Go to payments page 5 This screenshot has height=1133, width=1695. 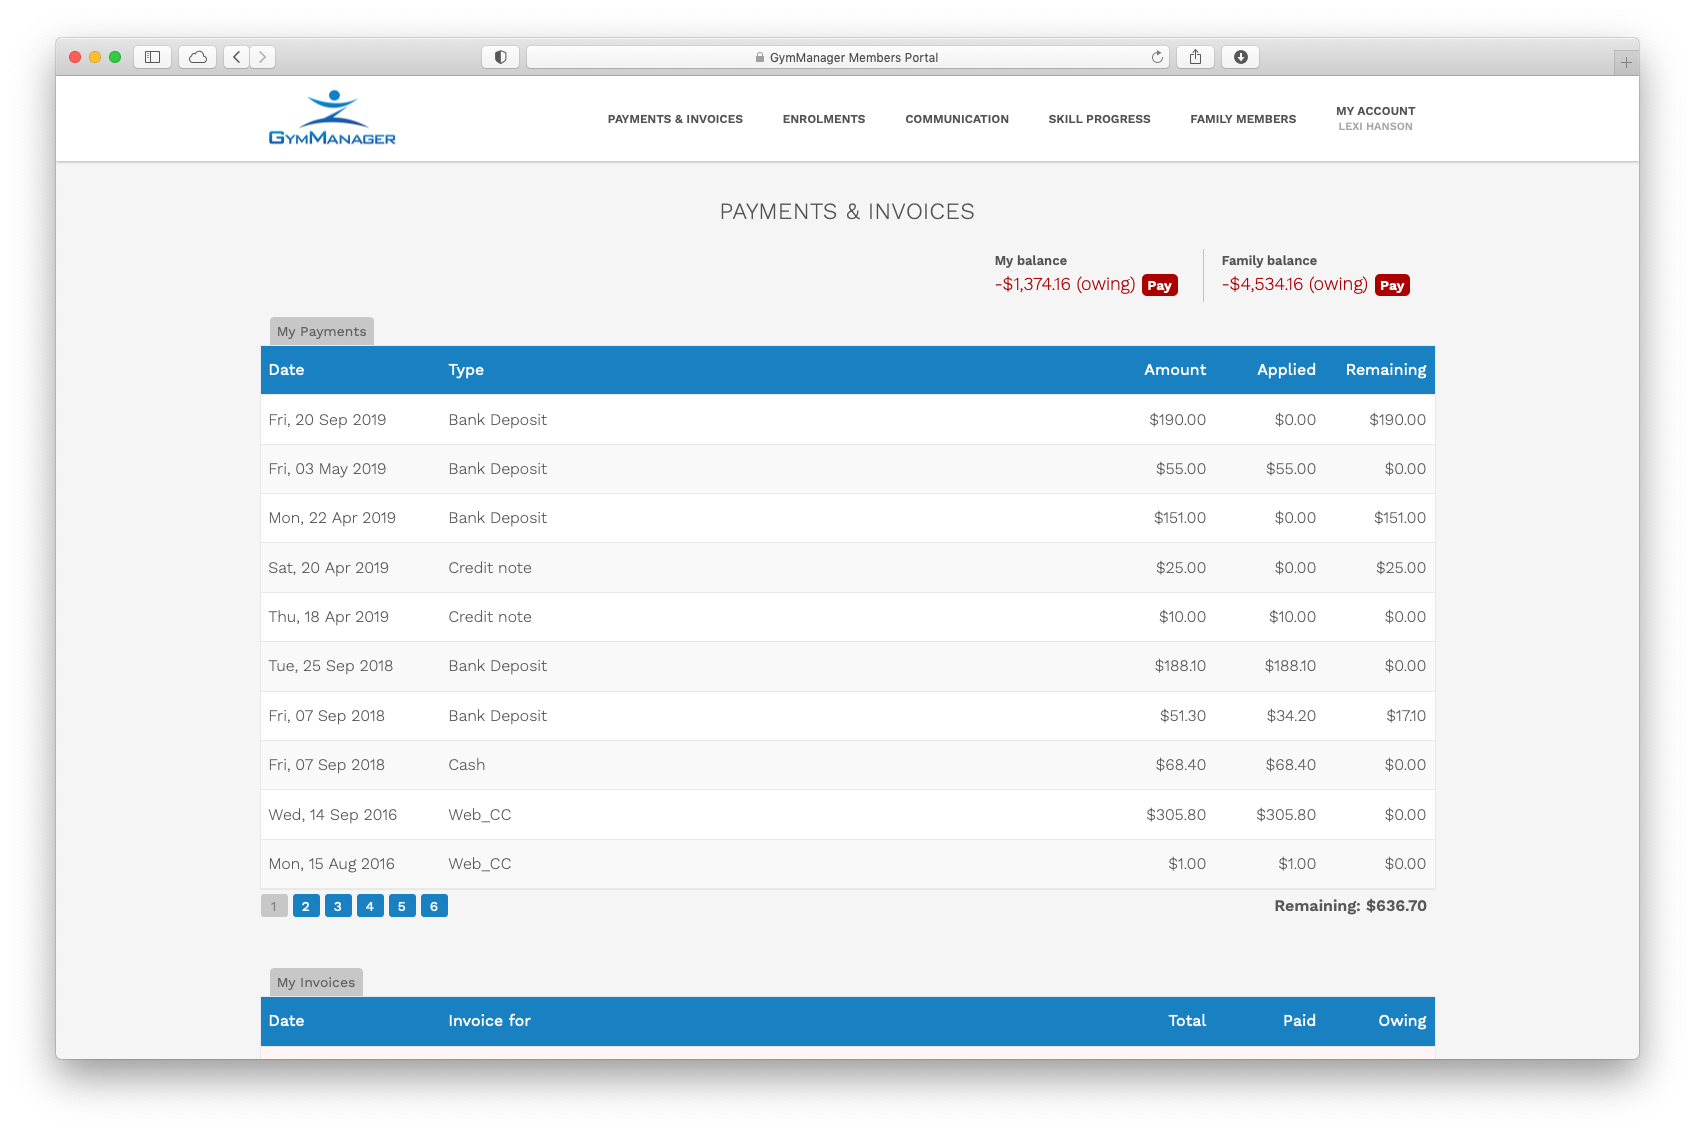[x=402, y=906]
